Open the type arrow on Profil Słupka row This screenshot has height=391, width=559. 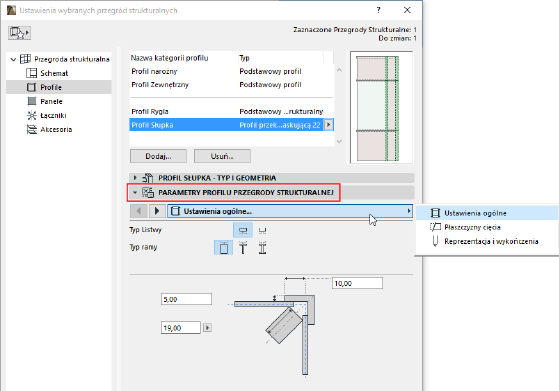point(329,125)
